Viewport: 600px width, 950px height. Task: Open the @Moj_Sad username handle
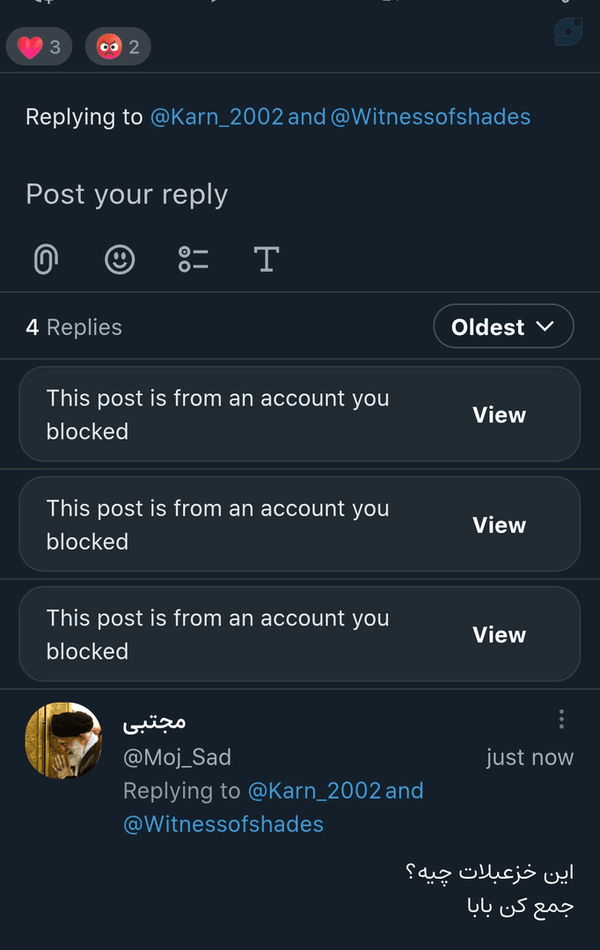pyautogui.click(x=177, y=757)
